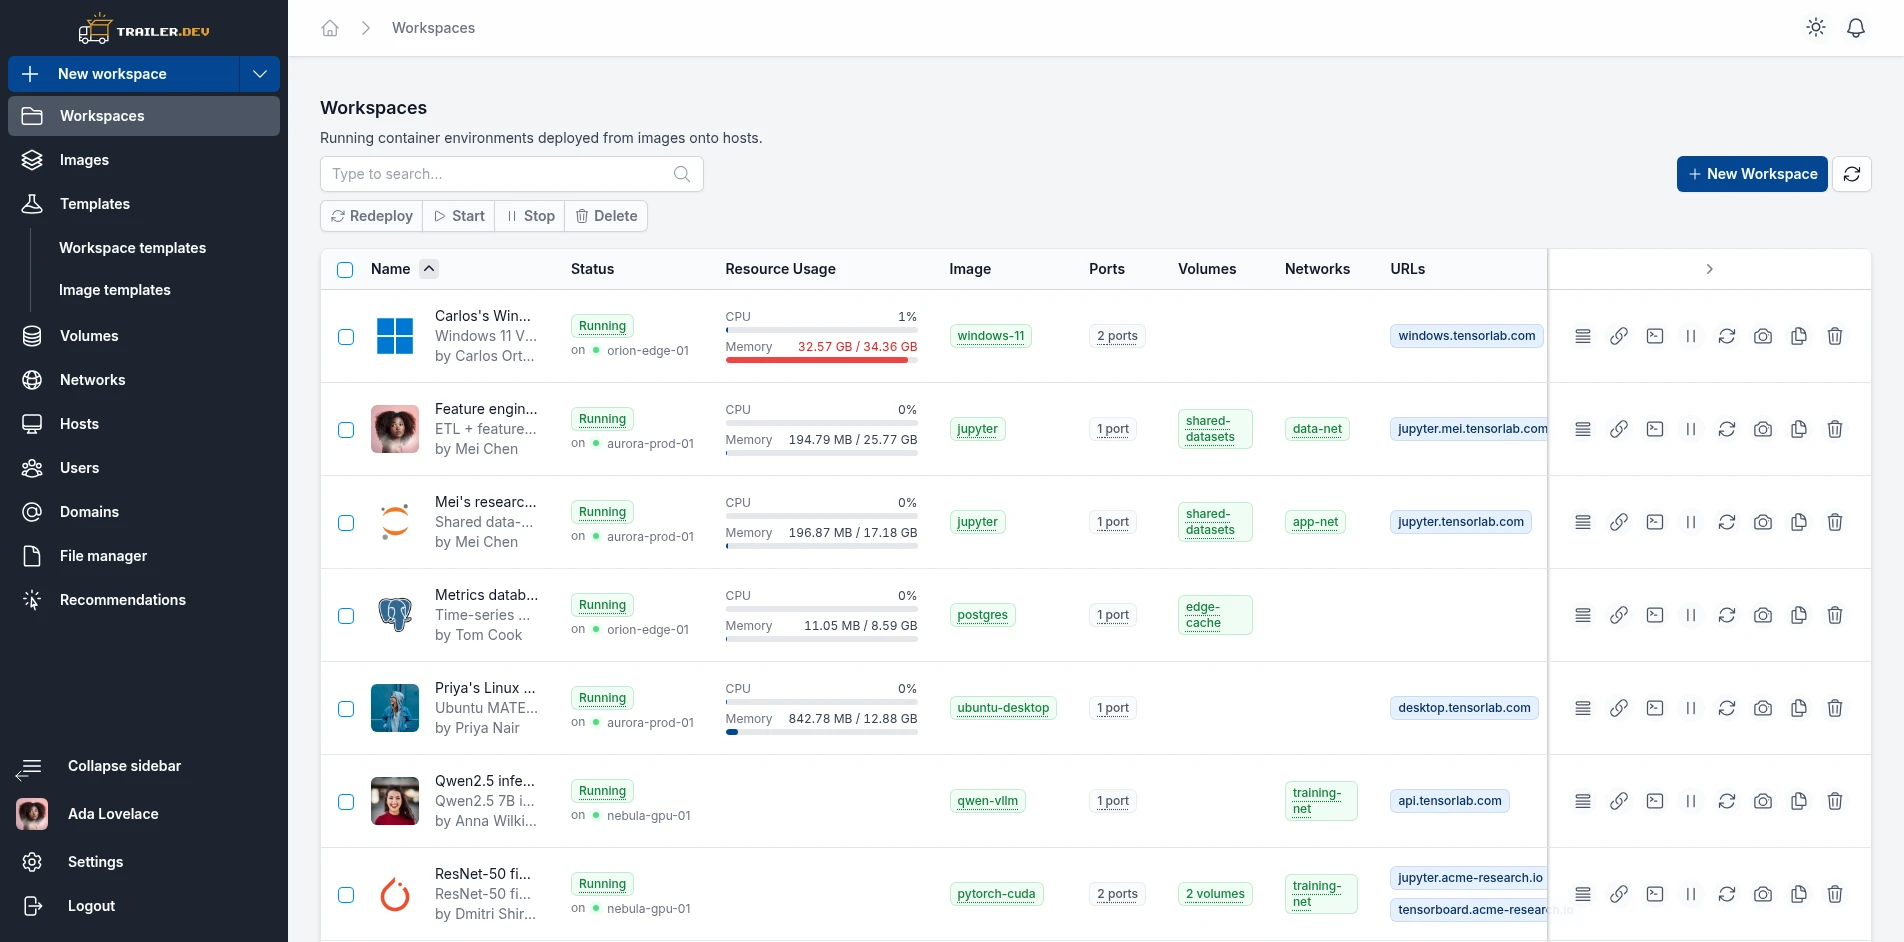Delete Carlos's Windows workspace with trash icon

[1835, 336]
